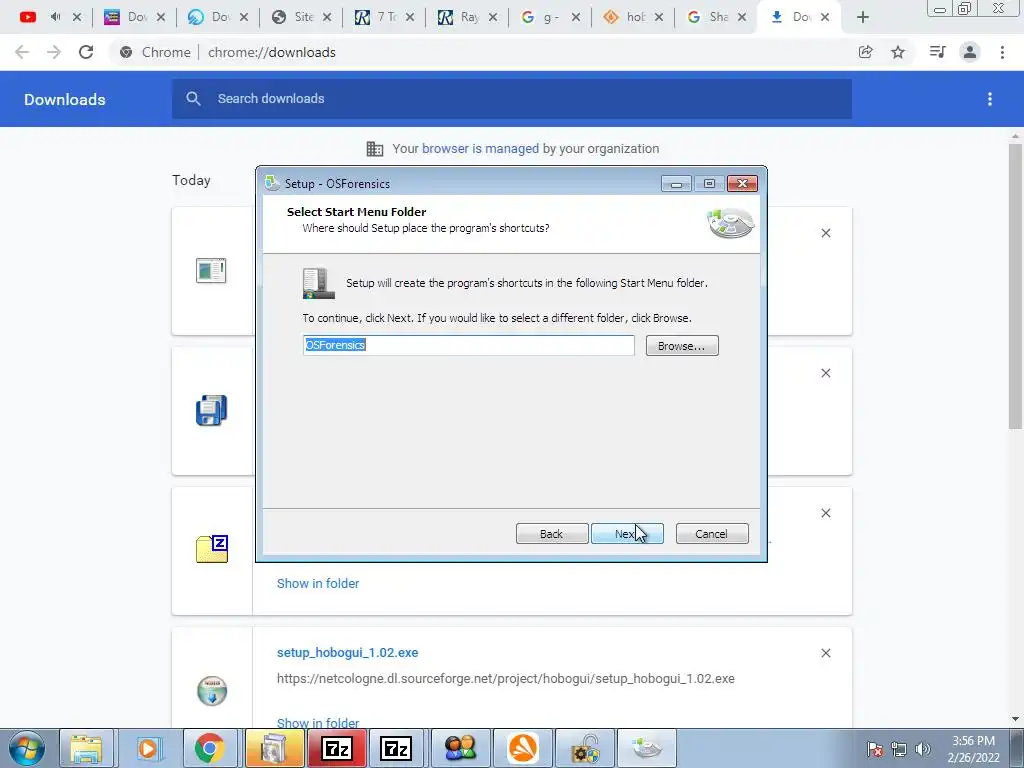Click the hobogui installer file icon

[x=212, y=691]
